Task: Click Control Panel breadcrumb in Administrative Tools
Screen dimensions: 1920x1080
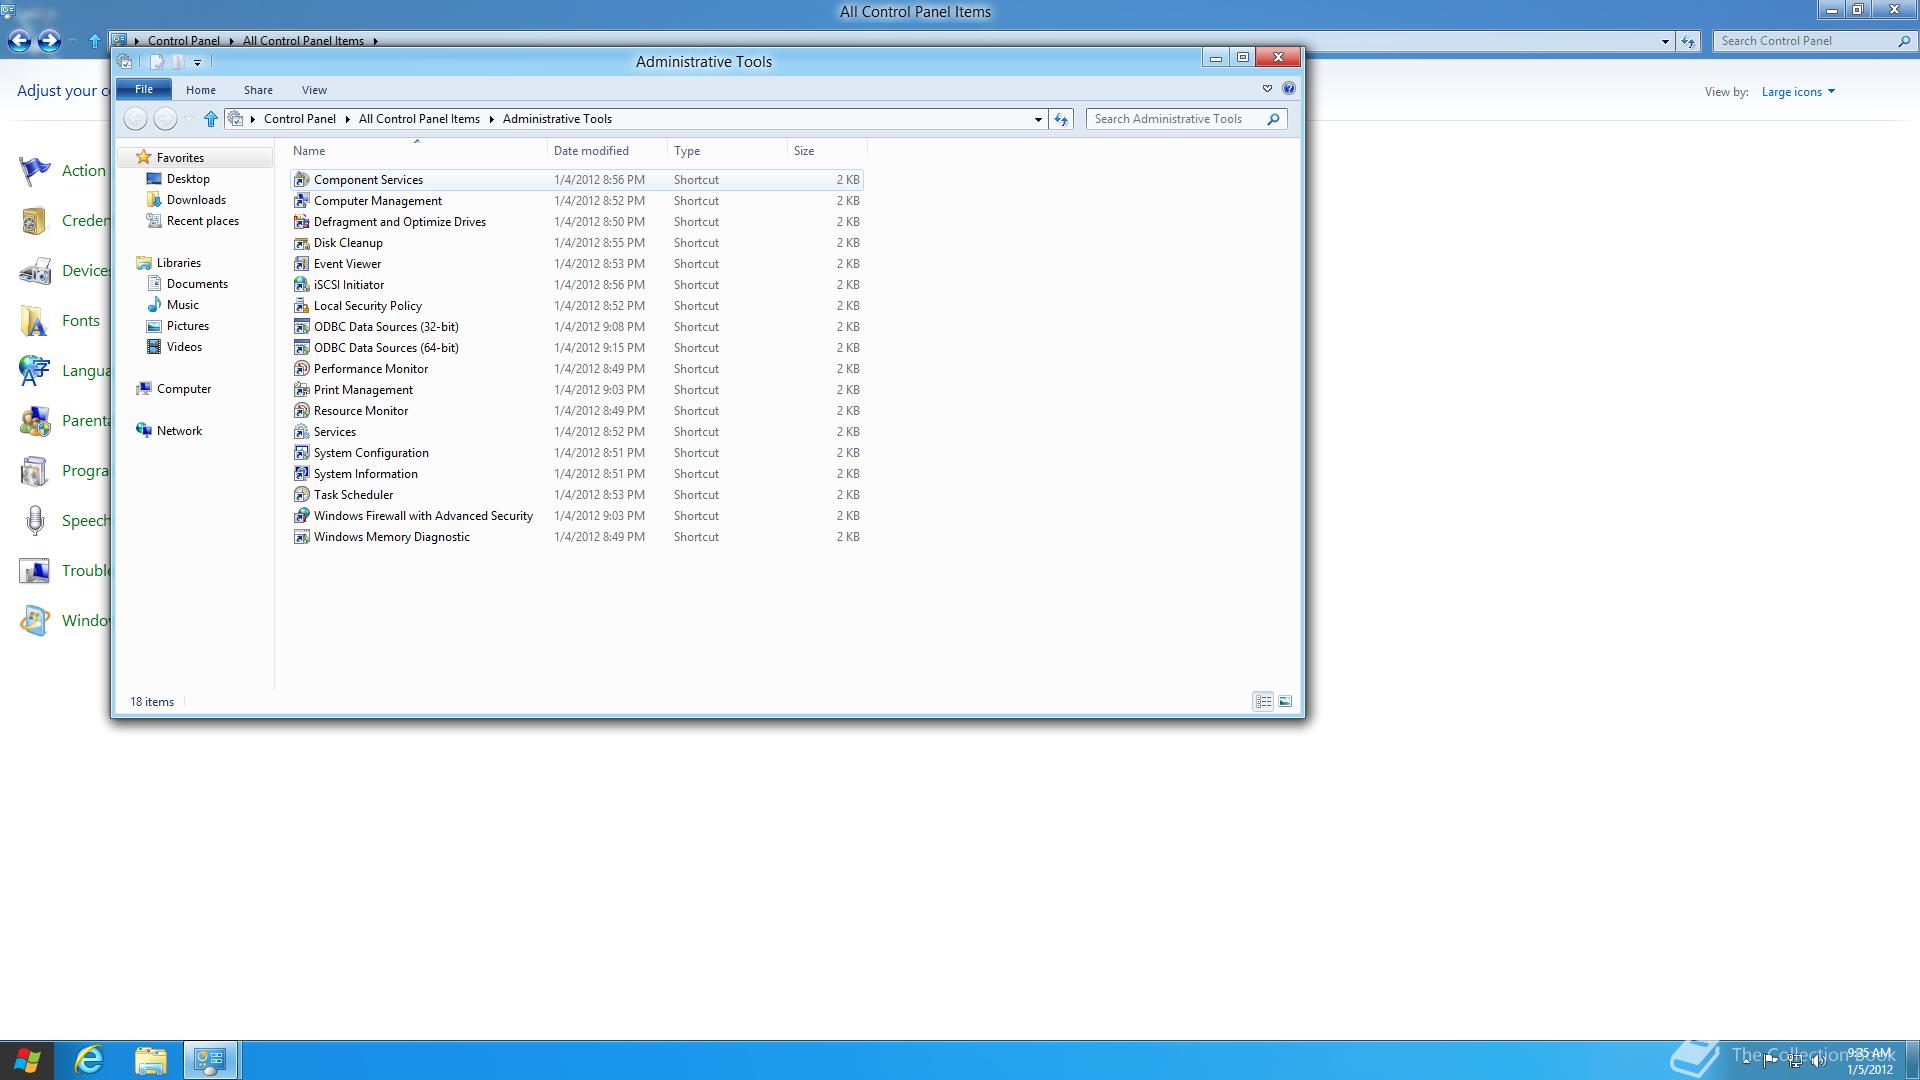Action: pos(300,119)
